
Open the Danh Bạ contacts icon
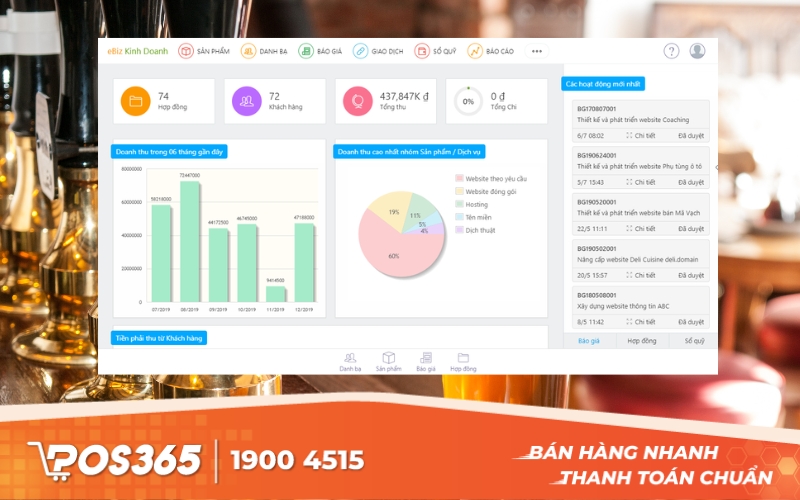click(x=248, y=51)
